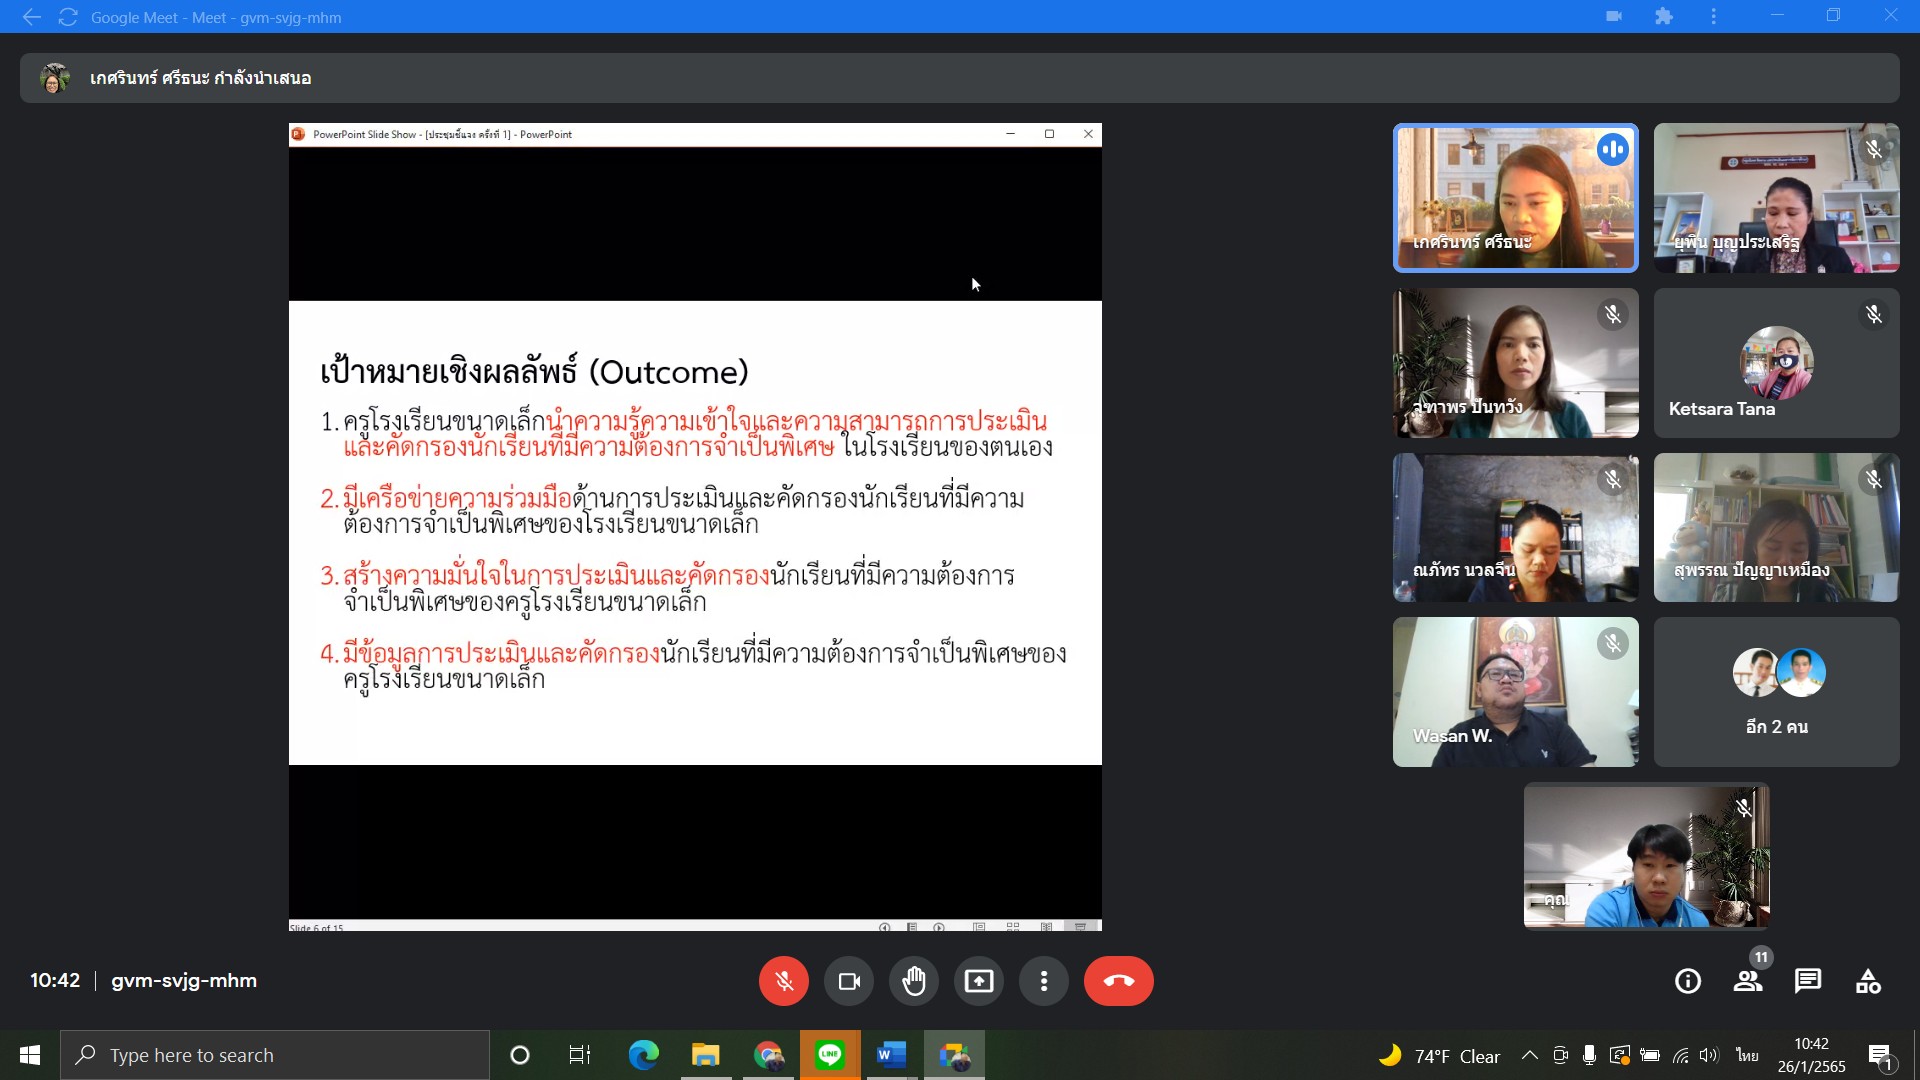Select the Ketsara Tana participant tile
The width and height of the screenshot is (1920, 1080).
pyautogui.click(x=1776, y=363)
